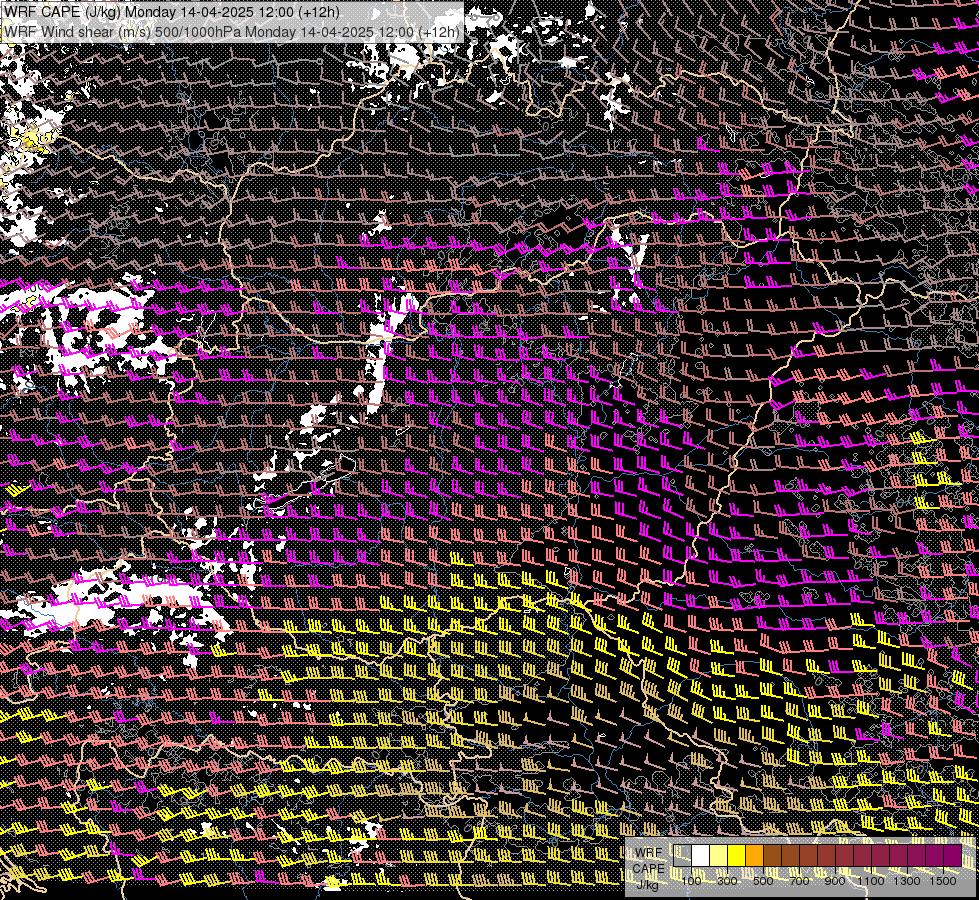Click the 100 legend value label
979x900 pixels.
tap(691, 881)
